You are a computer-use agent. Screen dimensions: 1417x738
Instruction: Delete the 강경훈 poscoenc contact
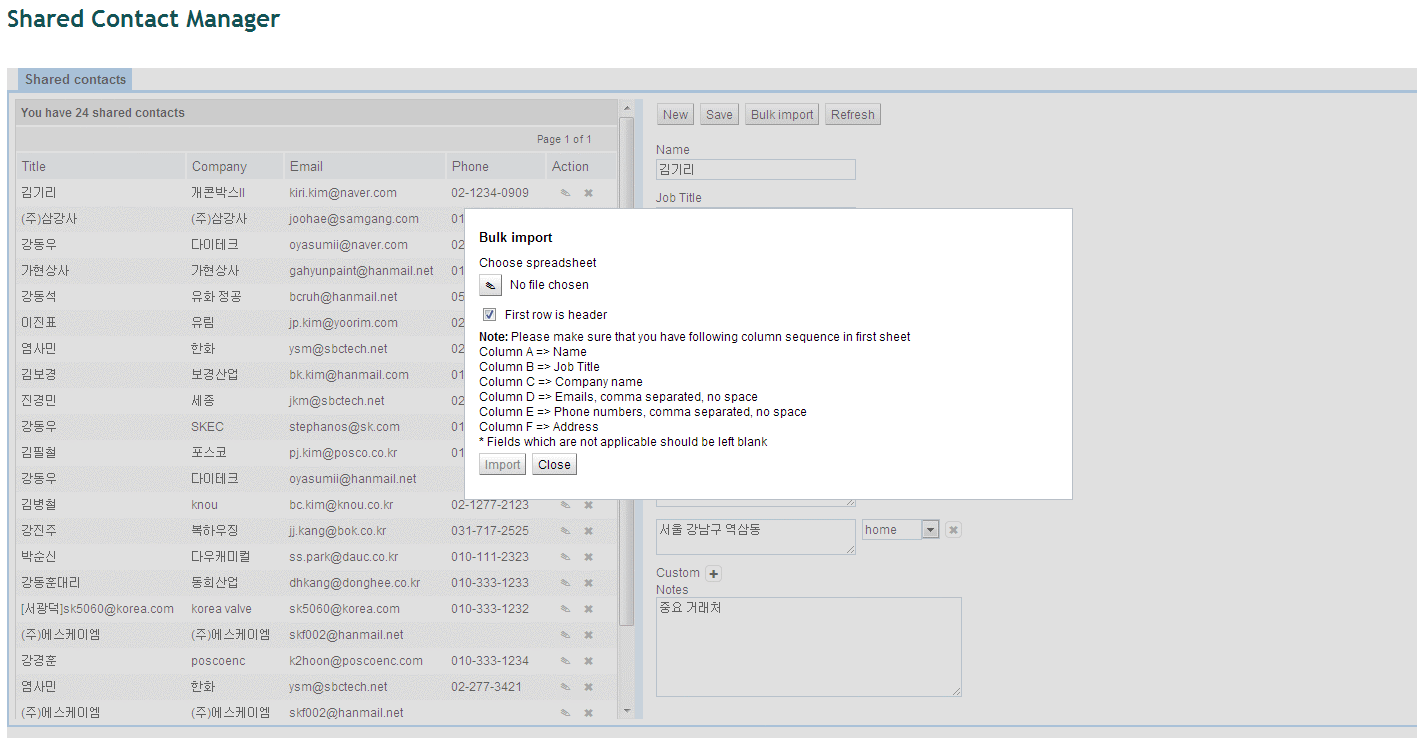[588, 660]
